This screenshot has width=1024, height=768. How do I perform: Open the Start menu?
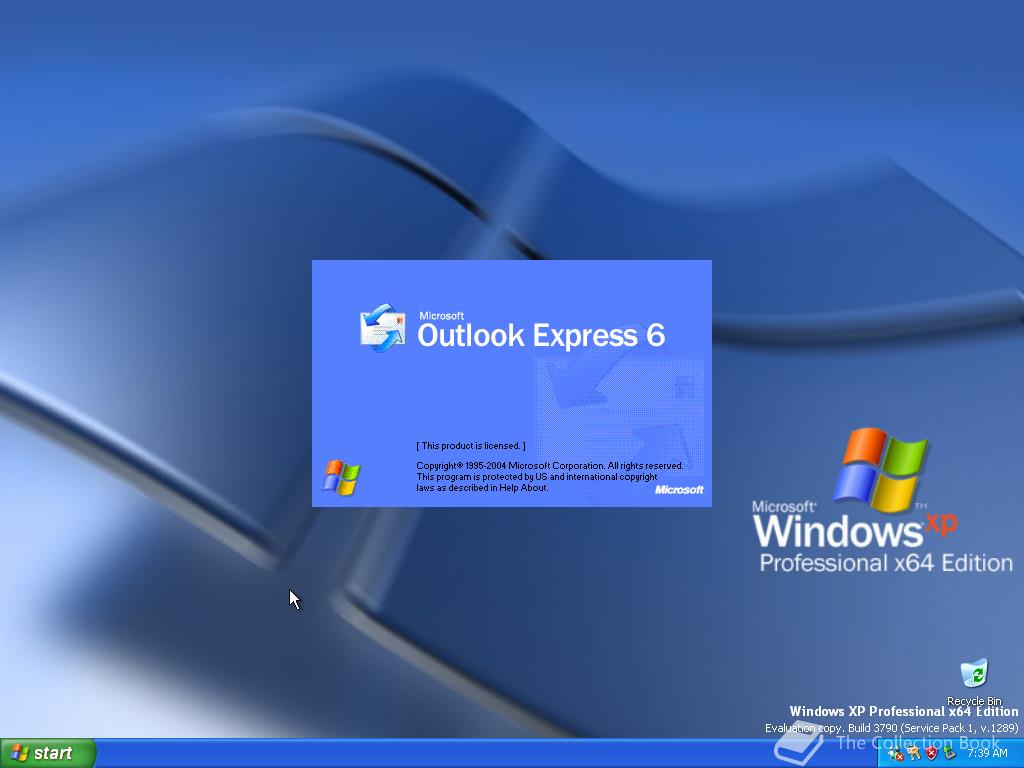point(48,753)
